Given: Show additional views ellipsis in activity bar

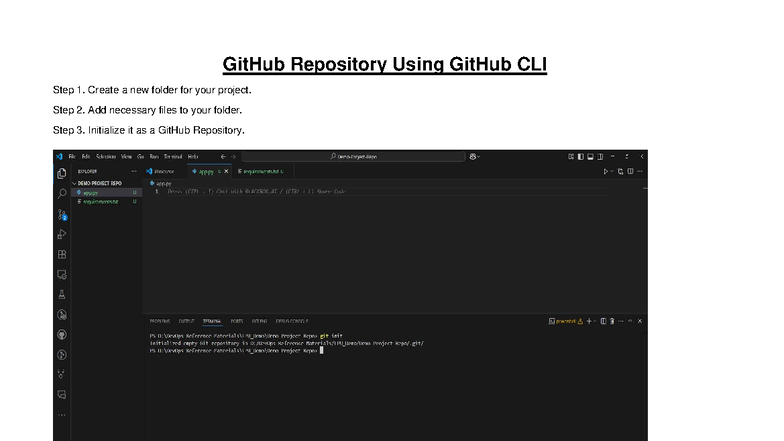Looking at the screenshot, I should 62,414.
